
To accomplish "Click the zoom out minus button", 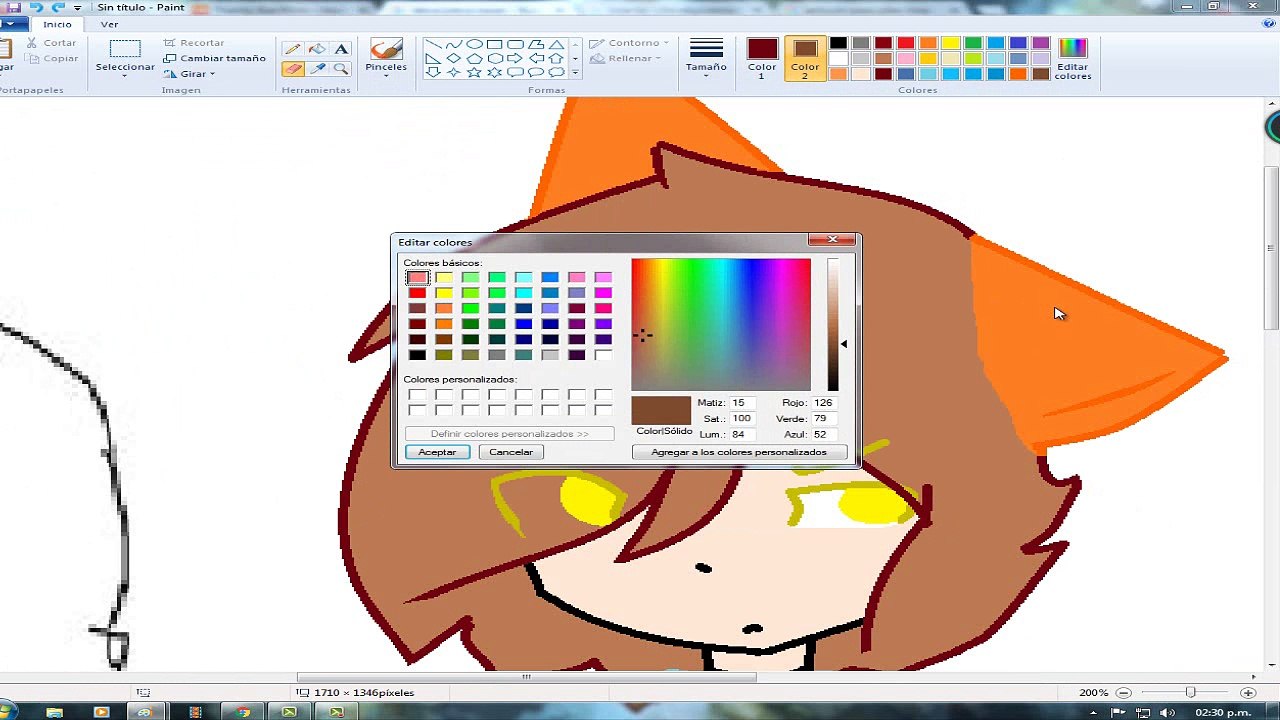I will (1123, 692).
